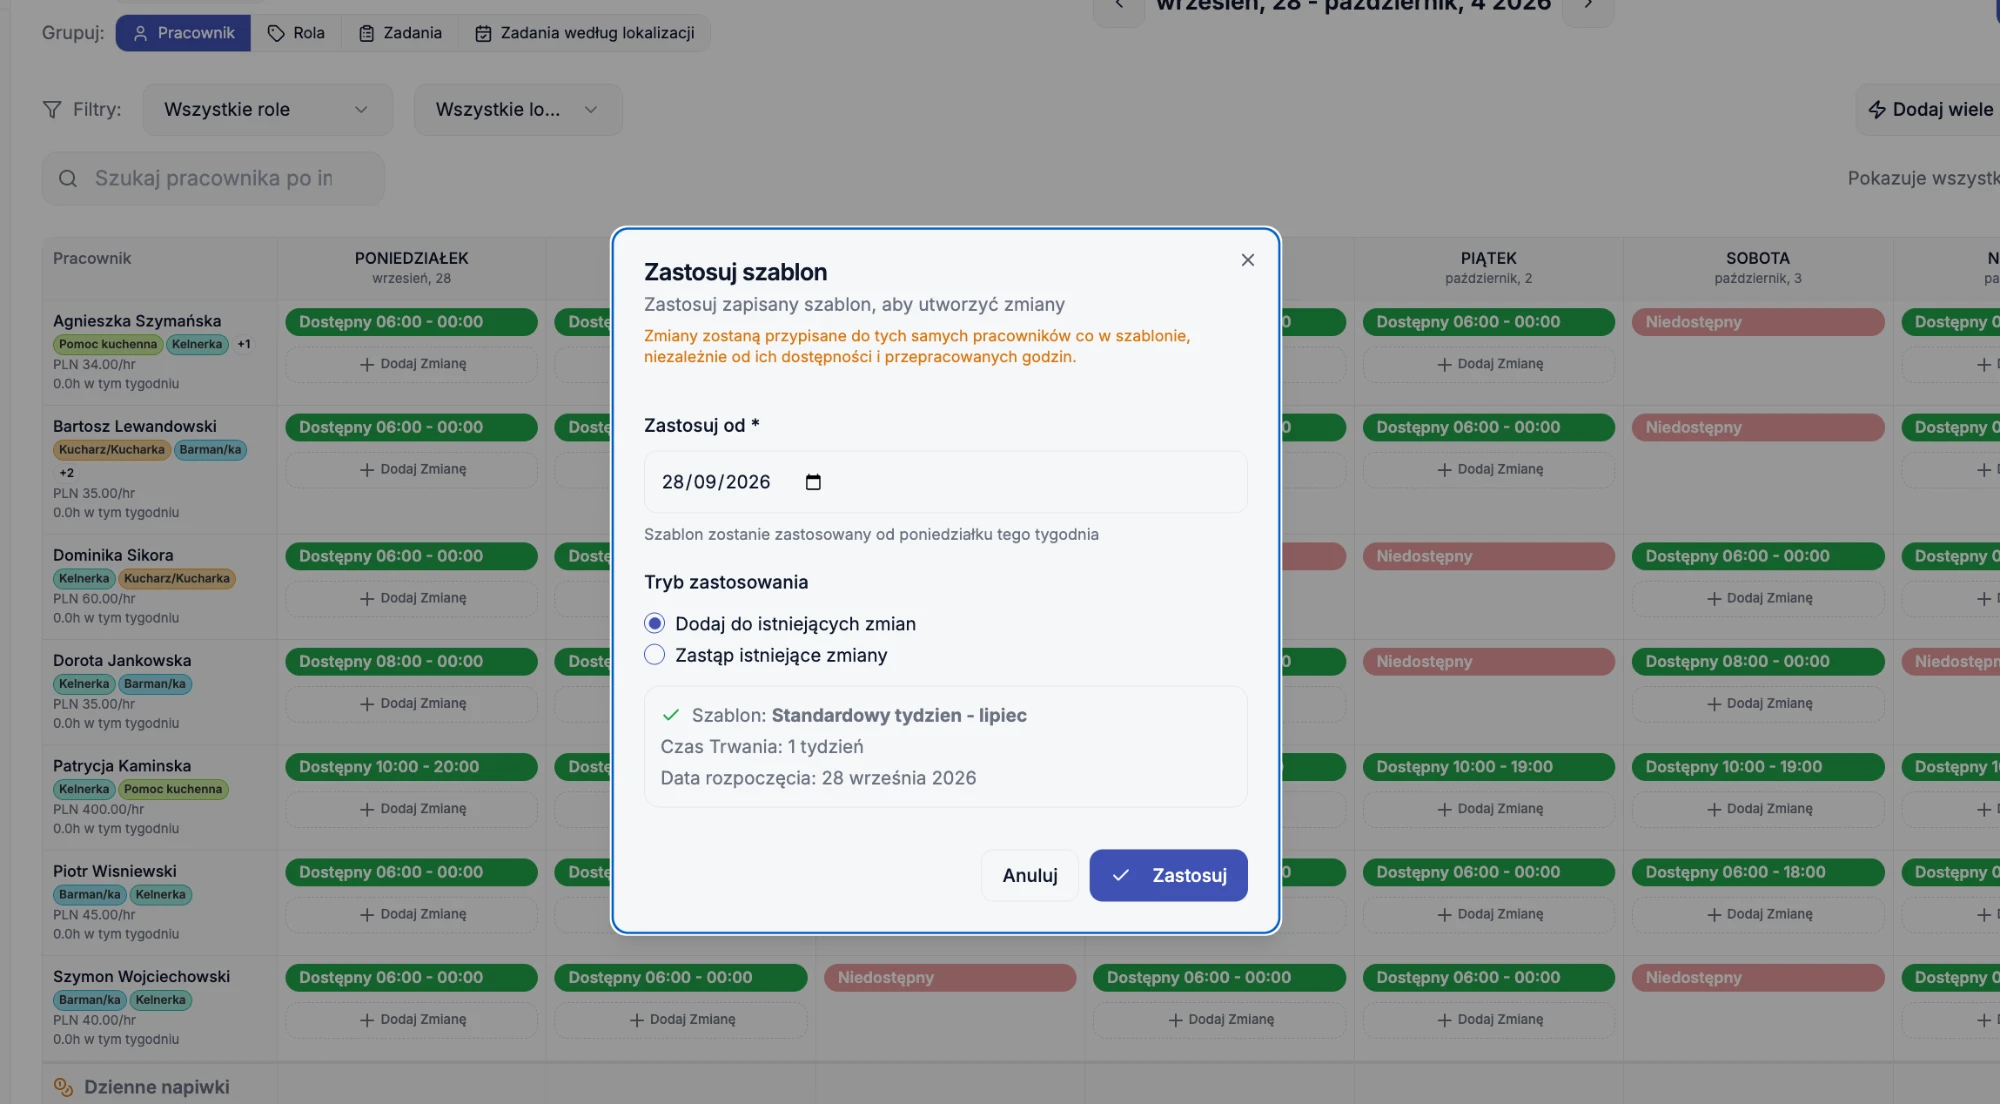Screen dimensions: 2000x1104
Task: Click the Zastosuj button
Action: tap(1168, 875)
